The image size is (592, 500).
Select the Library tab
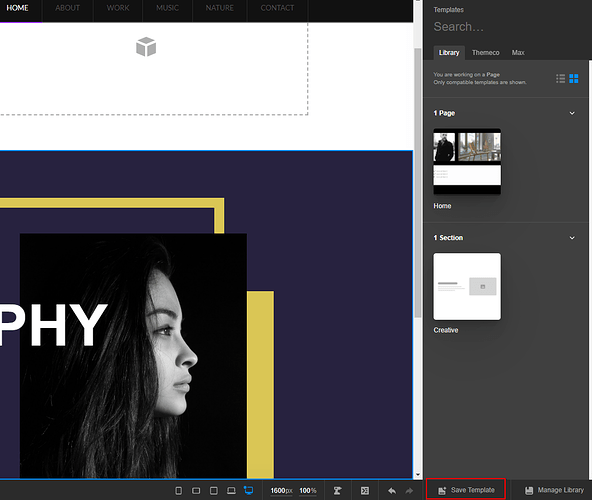(449, 53)
